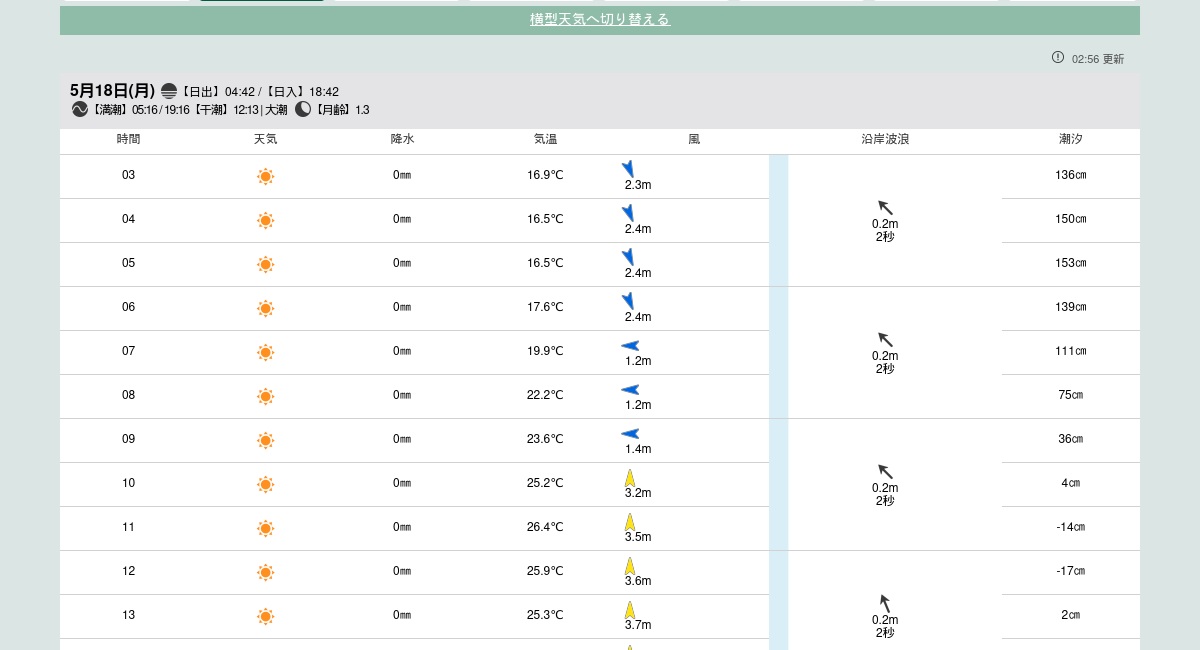Click the 25.3℃ temperature value
Viewport: 1200px width, 650px height.
pyautogui.click(x=545, y=616)
